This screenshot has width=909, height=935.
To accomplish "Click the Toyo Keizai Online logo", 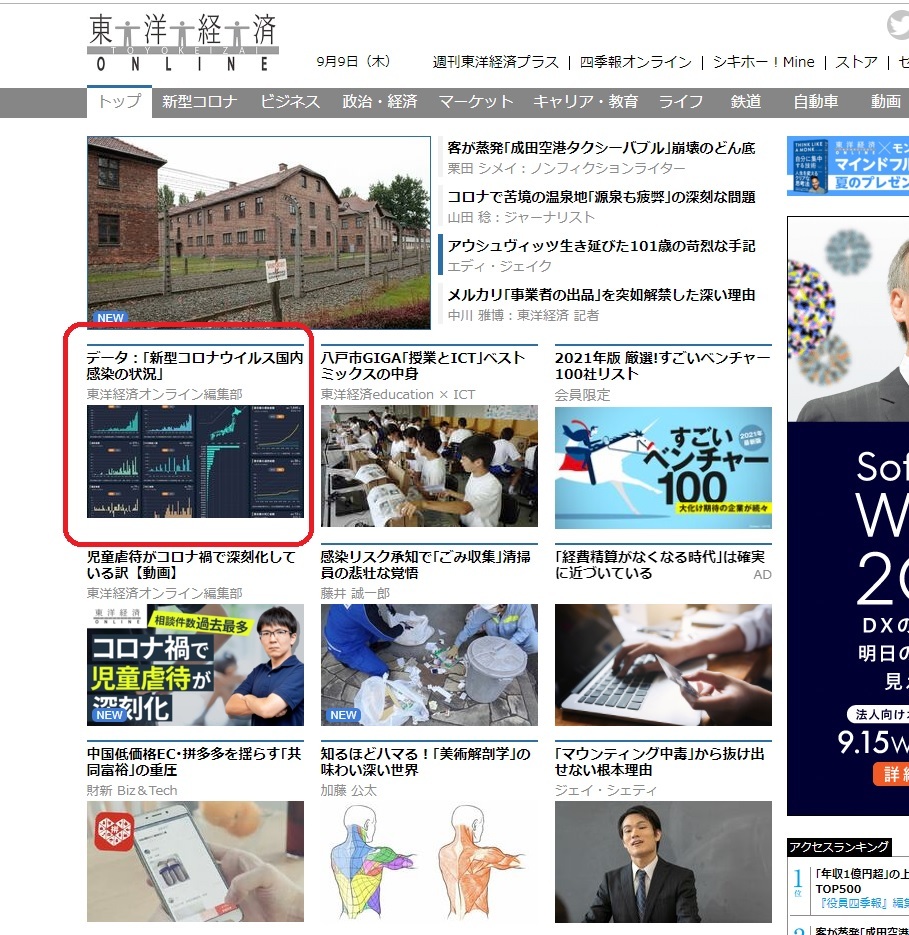I will tap(183, 43).
